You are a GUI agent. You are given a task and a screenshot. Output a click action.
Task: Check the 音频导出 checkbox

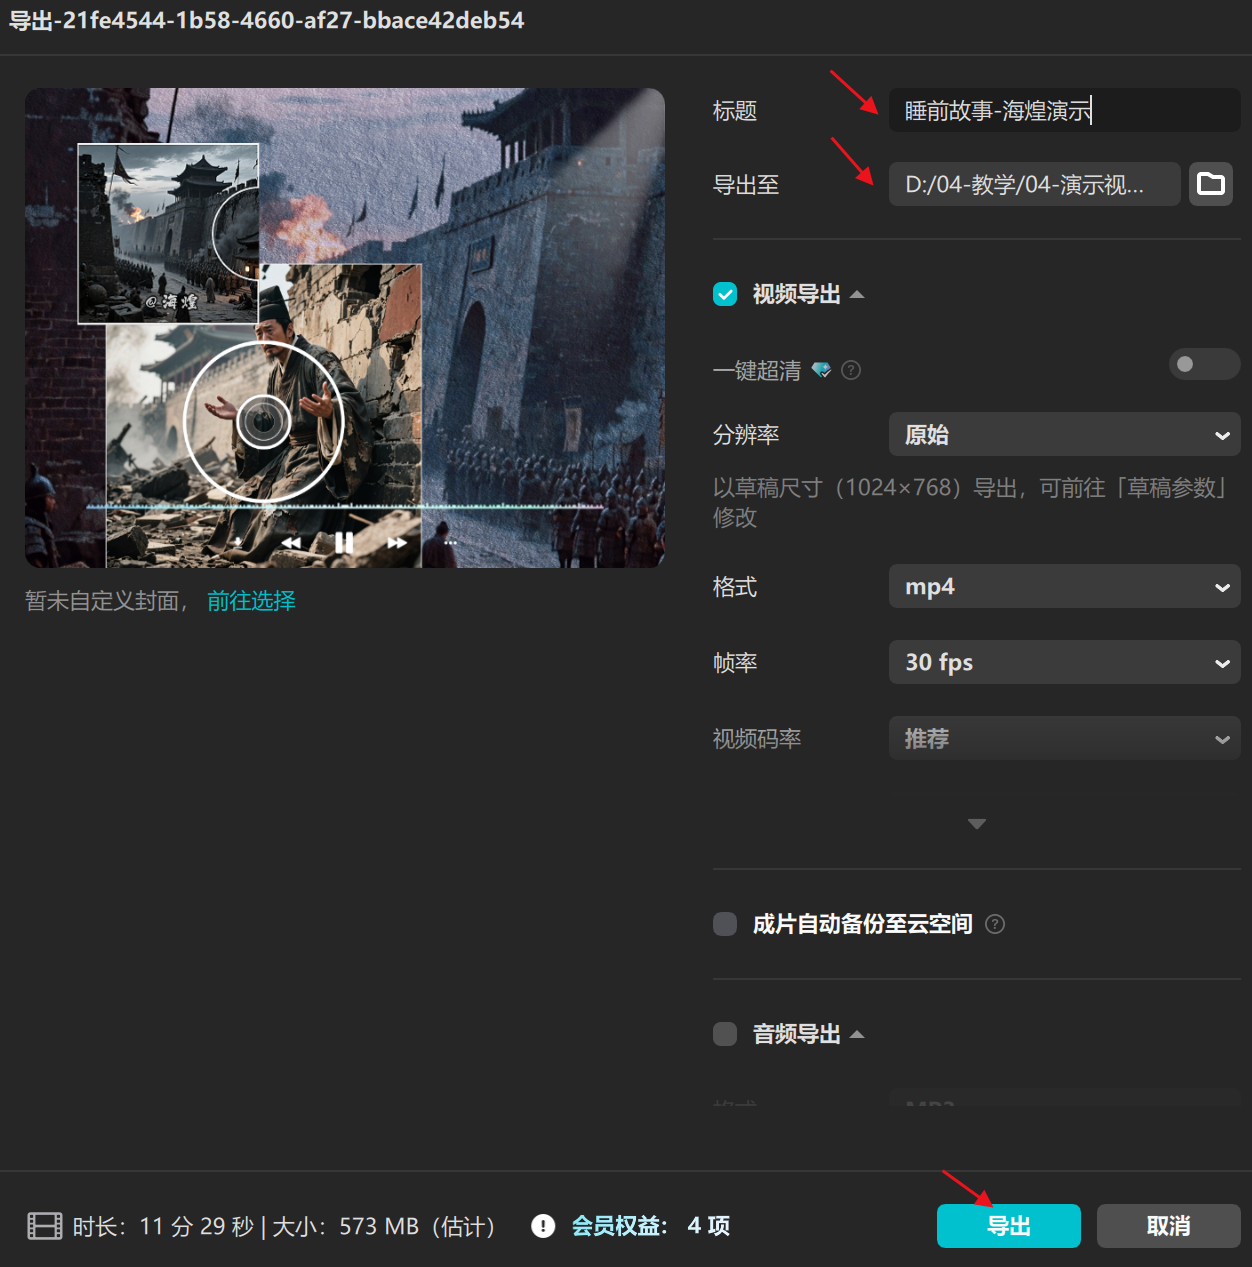pyautogui.click(x=725, y=1034)
